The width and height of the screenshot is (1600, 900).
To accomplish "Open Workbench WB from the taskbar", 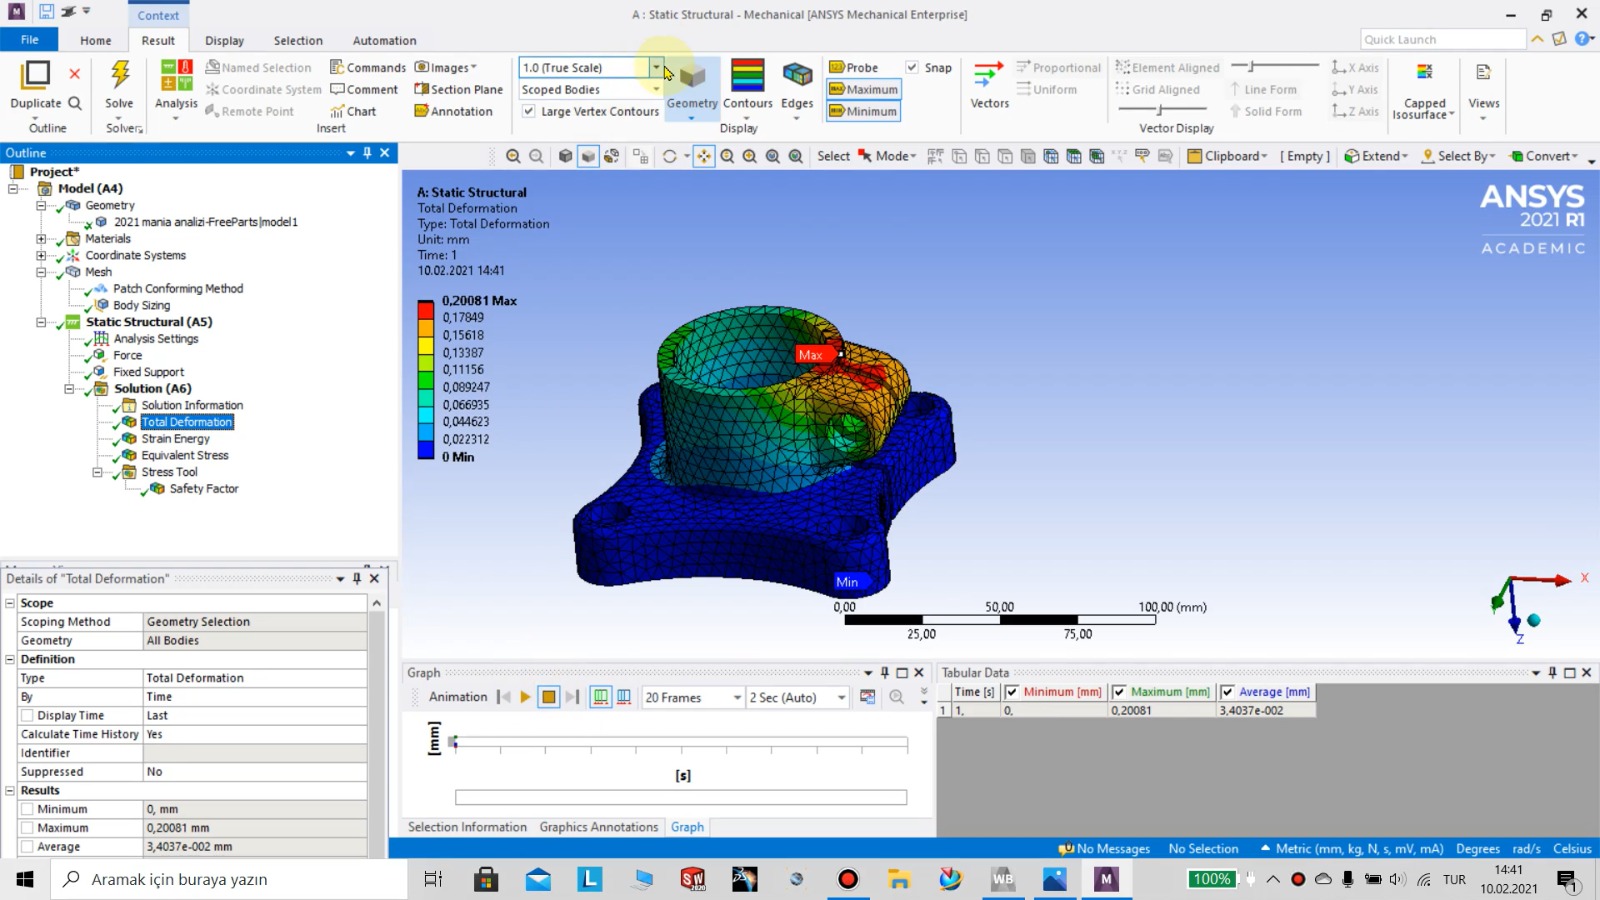I will pyautogui.click(x=1003, y=880).
